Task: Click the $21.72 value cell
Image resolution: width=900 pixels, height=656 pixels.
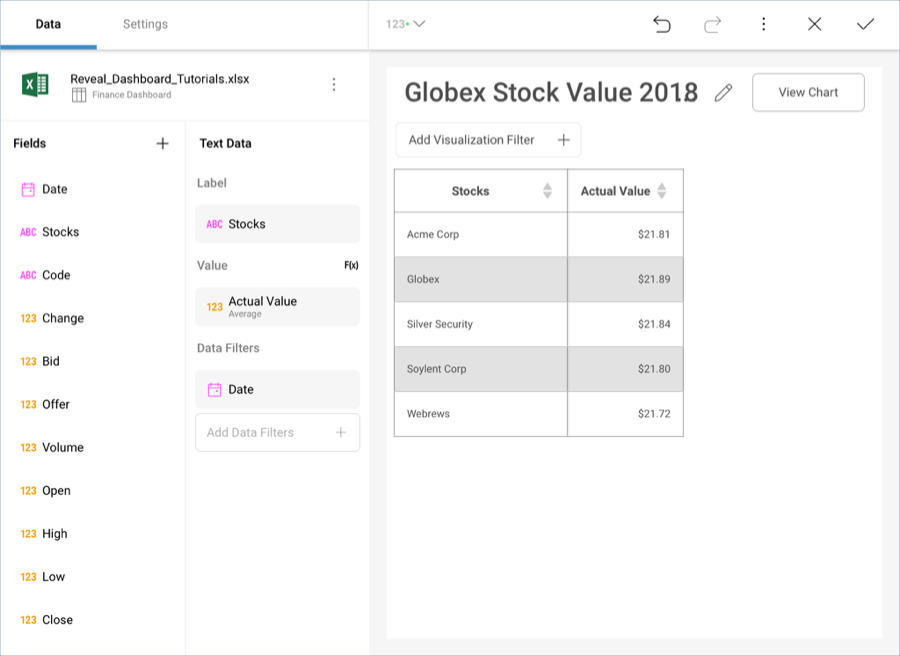Action: (626, 414)
